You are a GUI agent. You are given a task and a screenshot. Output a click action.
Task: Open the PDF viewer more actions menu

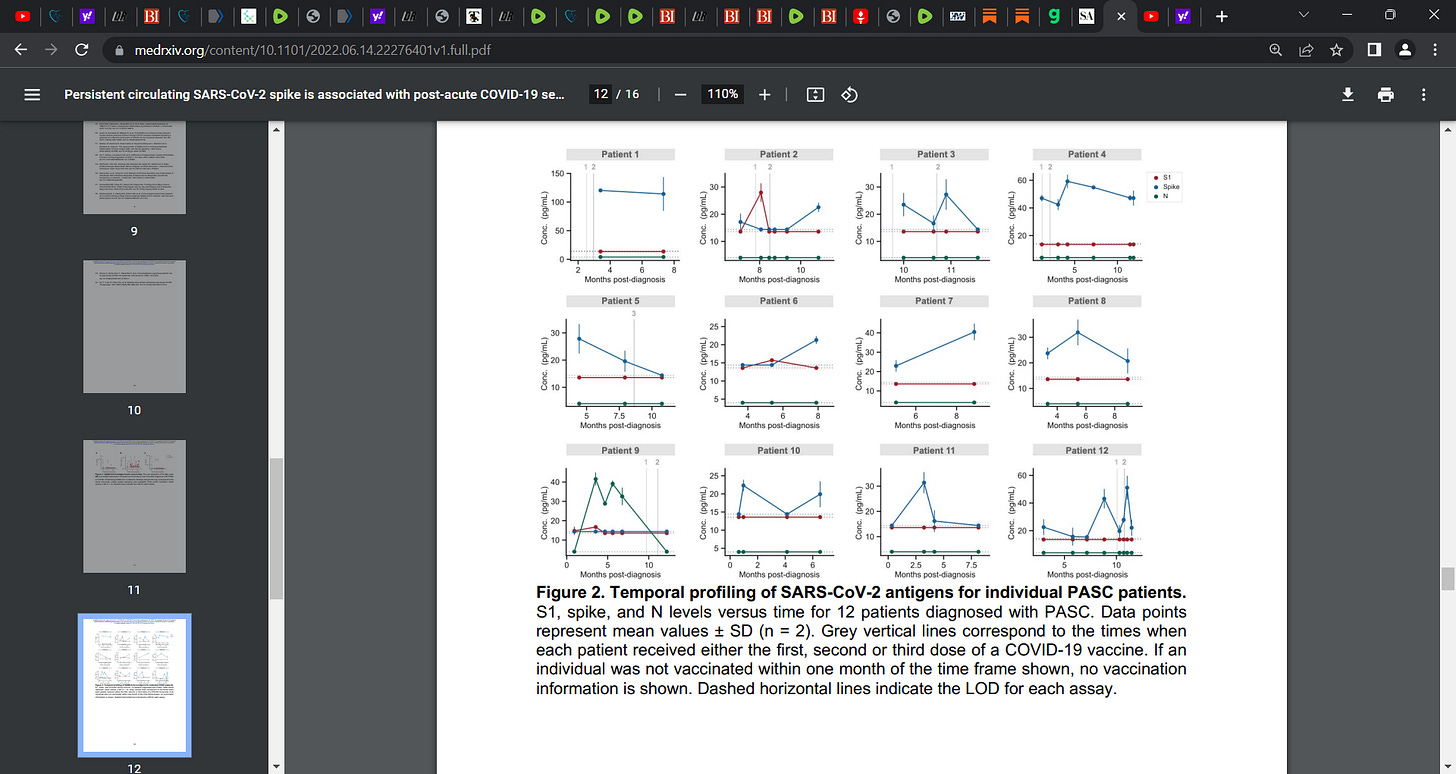[x=1423, y=94]
